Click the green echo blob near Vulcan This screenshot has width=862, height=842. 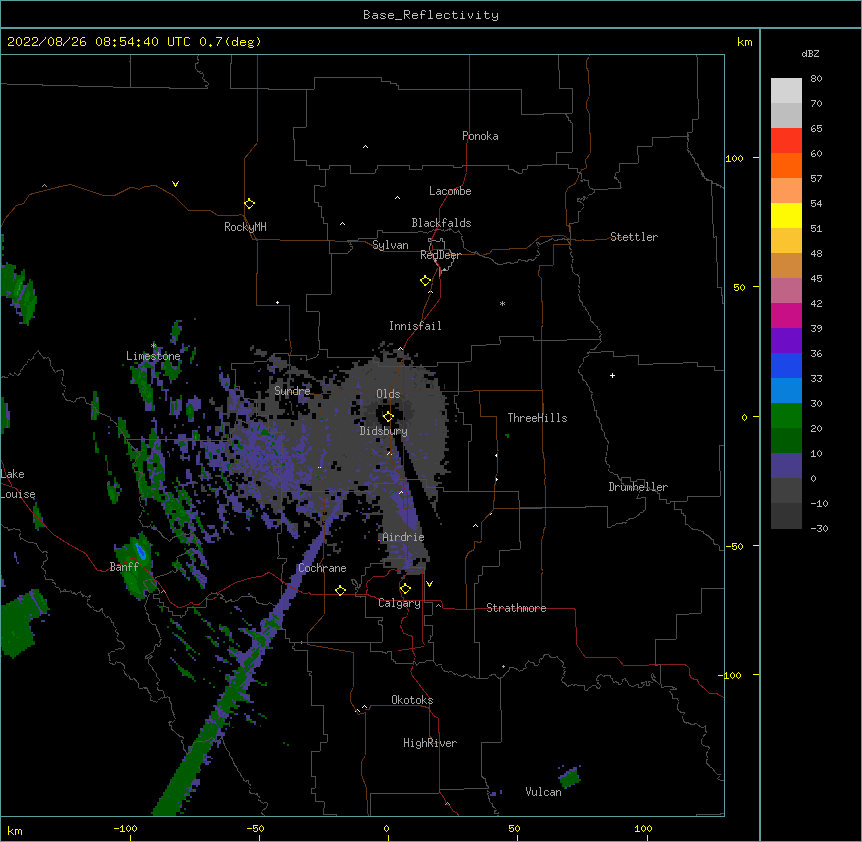coord(570,777)
